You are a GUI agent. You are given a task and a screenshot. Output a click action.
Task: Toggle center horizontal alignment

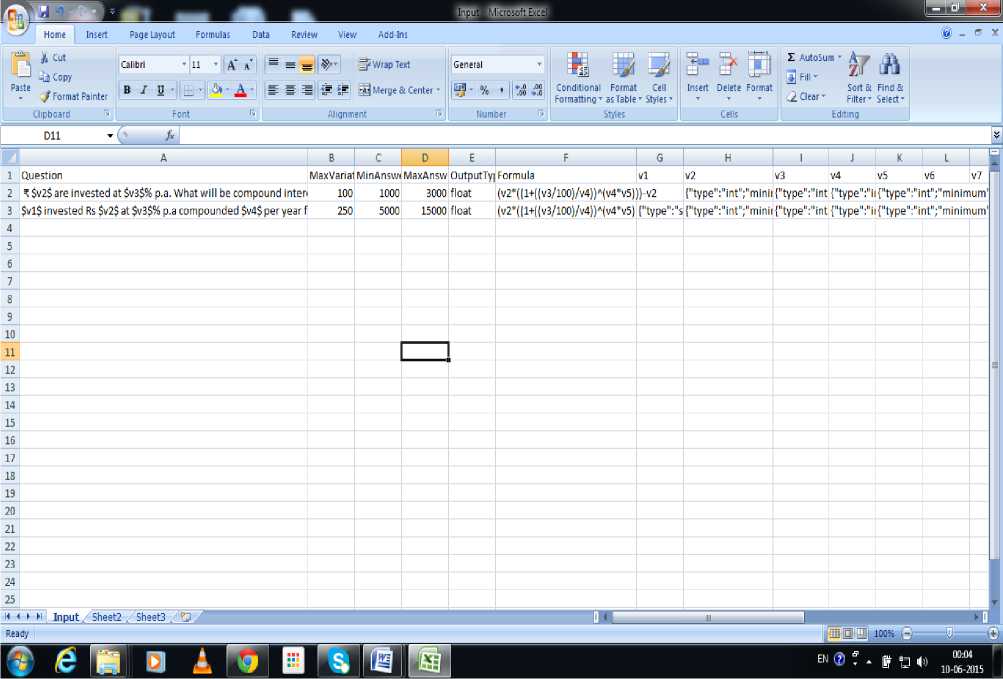pyautogui.click(x=290, y=90)
